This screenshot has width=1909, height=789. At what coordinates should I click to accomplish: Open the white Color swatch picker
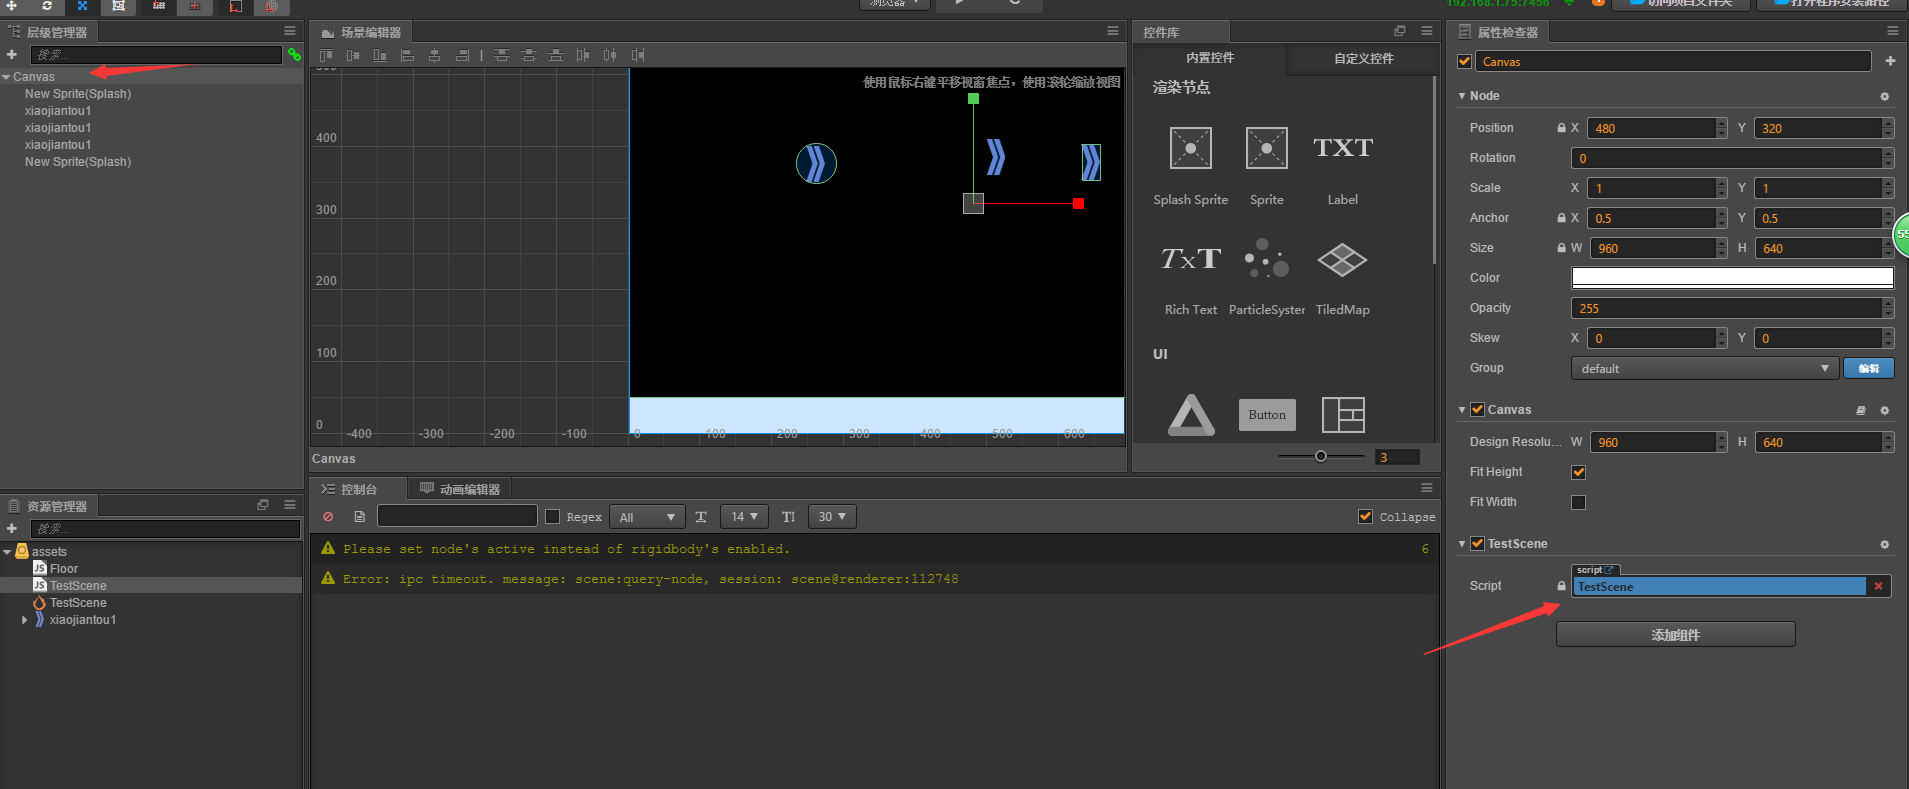click(x=1732, y=278)
